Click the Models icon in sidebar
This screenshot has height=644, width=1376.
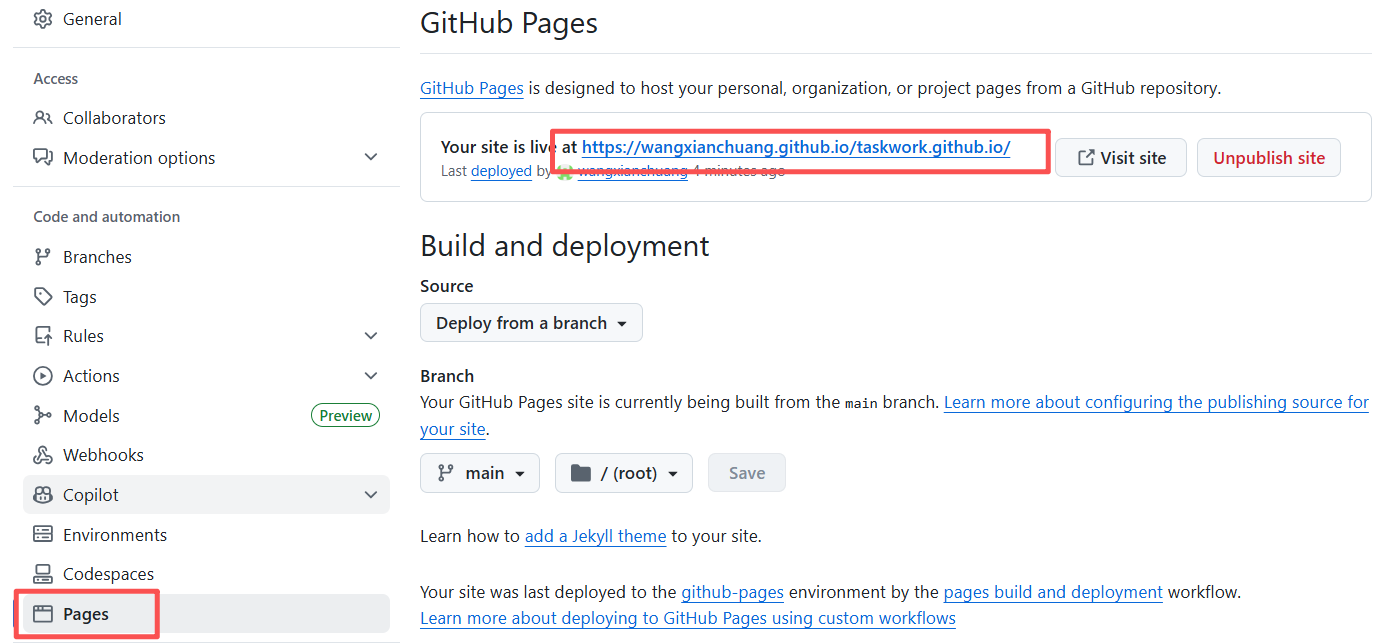point(43,416)
